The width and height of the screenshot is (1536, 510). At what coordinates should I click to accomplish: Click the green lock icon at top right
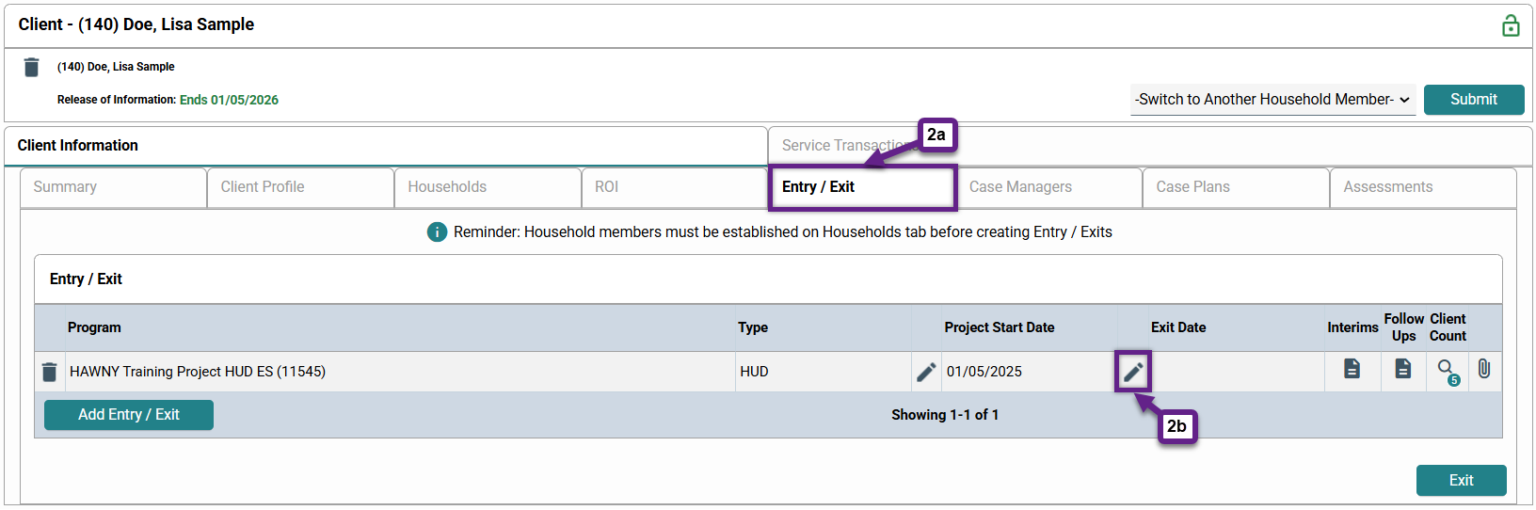(1510, 26)
